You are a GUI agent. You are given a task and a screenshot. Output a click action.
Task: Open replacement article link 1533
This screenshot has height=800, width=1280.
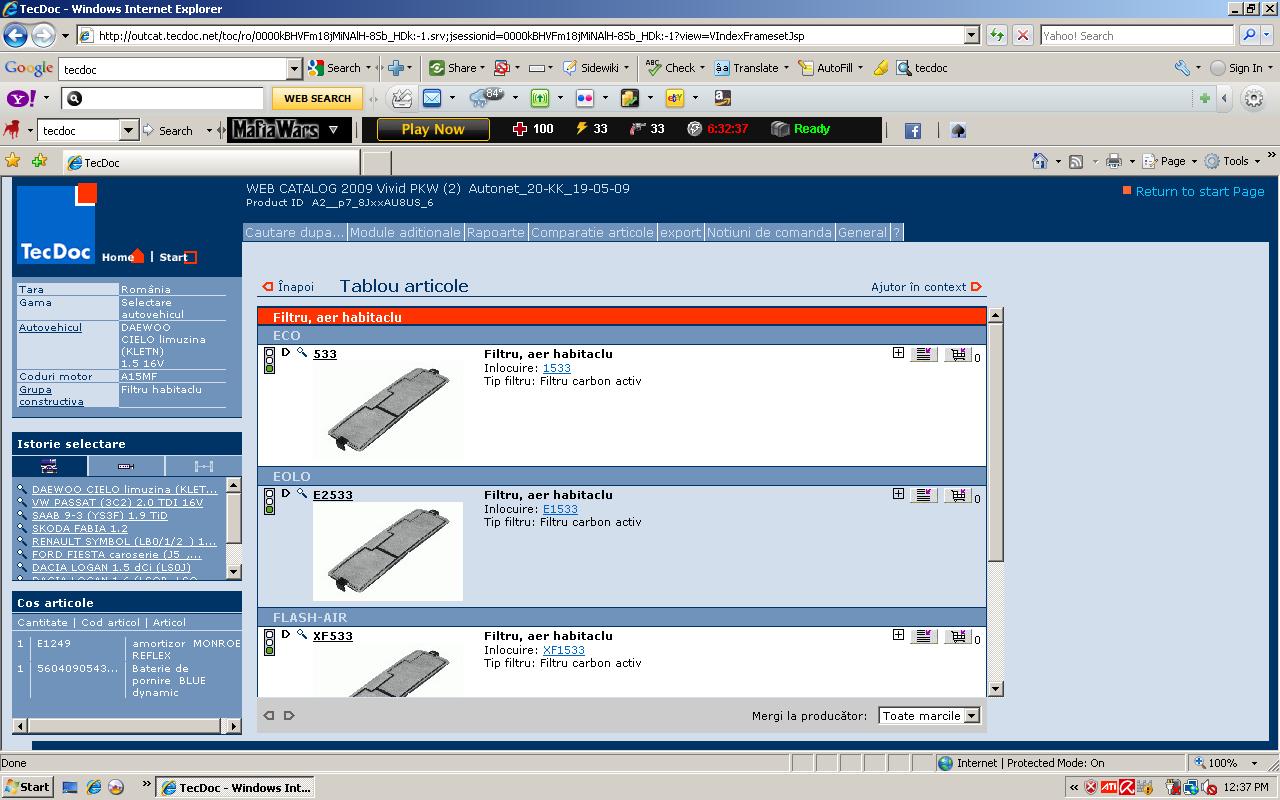click(x=556, y=368)
